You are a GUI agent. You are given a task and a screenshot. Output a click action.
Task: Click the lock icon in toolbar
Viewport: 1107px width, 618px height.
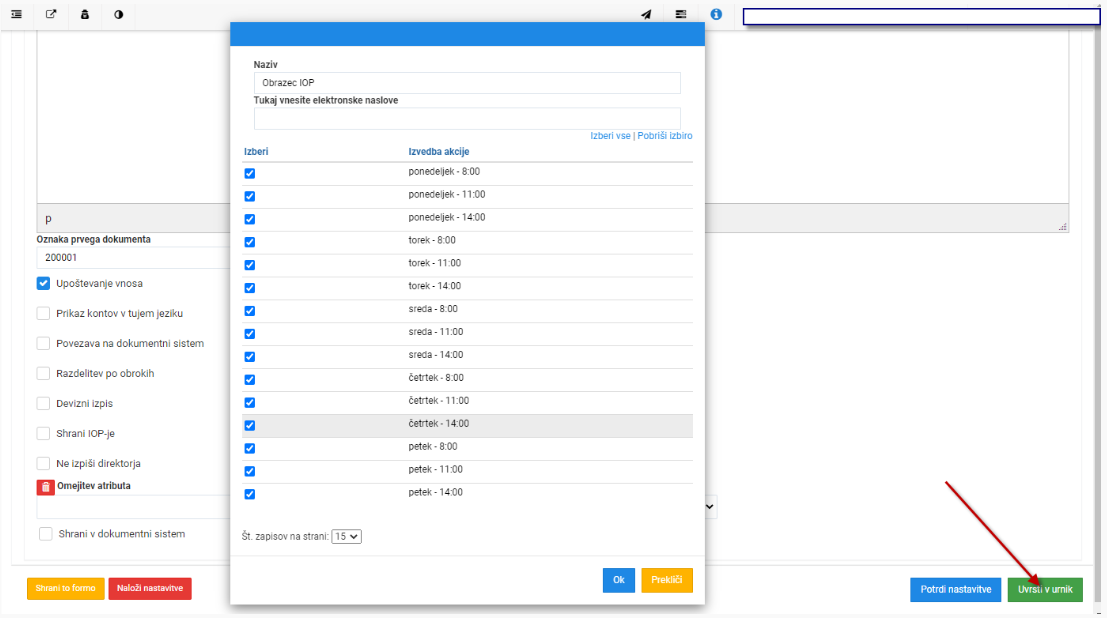(85, 14)
